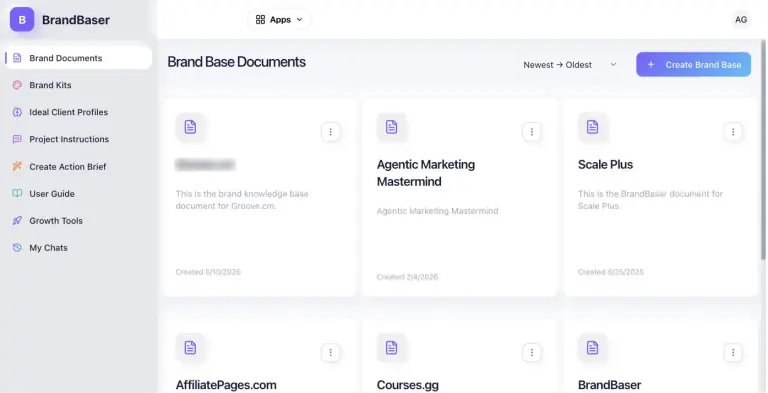
Task: Open the Agentic Marketing Mastermind document title
Action: 426,173
